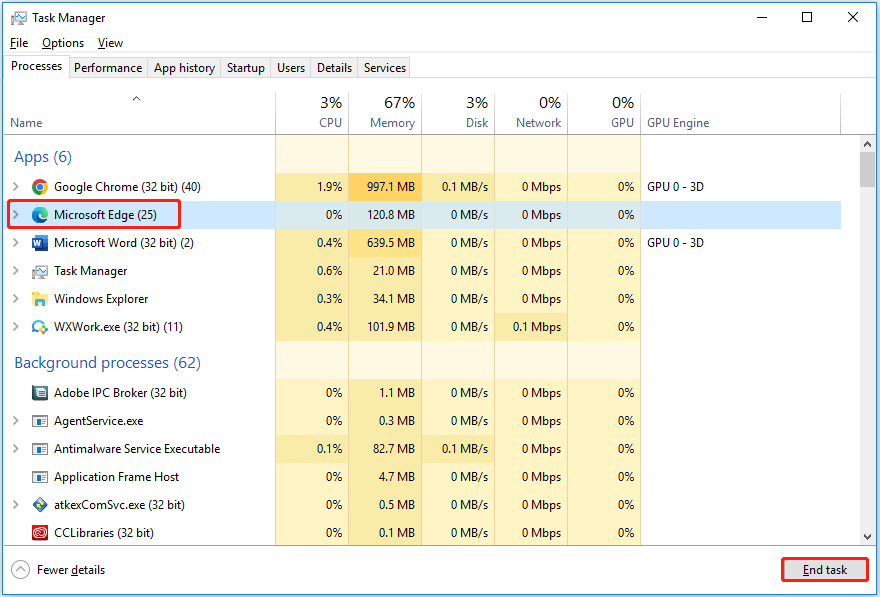The height and width of the screenshot is (597, 880).
Task: Click the Microsoft Word icon
Action: pyautogui.click(x=39, y=242)
